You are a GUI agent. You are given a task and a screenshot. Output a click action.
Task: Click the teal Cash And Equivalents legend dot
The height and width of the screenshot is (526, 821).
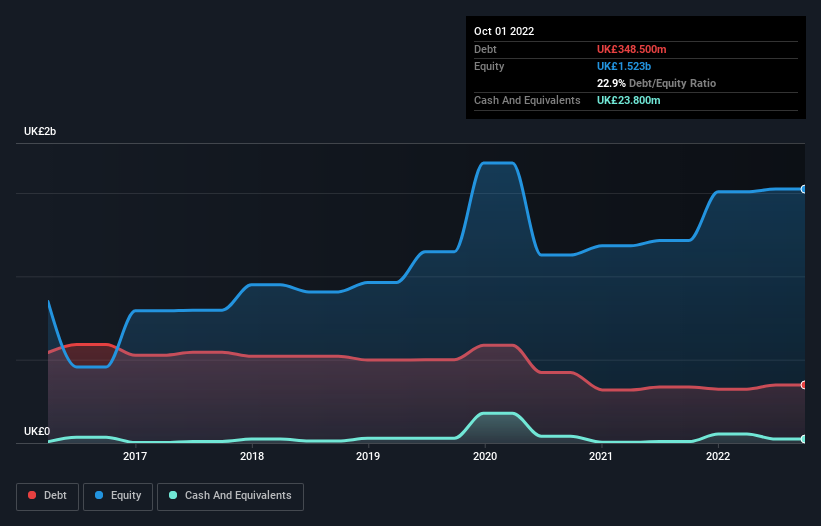coord(173,495)
